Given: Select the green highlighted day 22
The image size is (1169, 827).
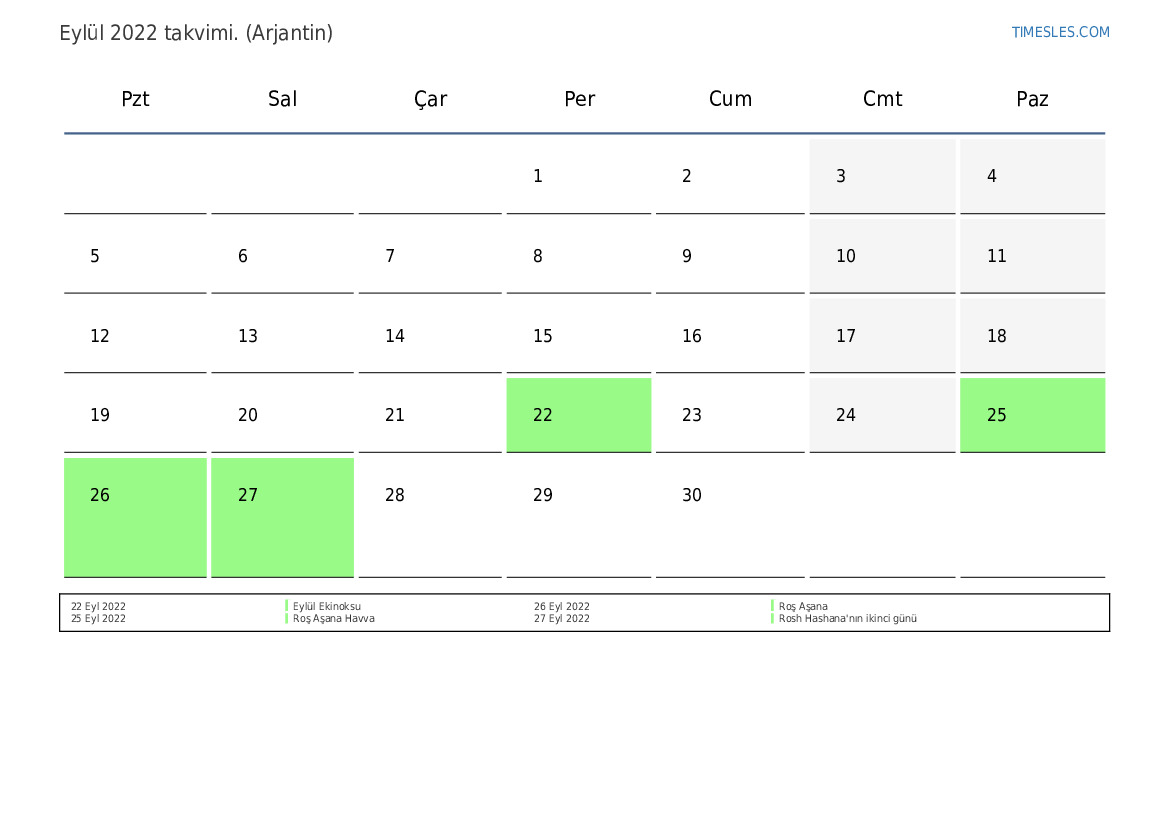Looking at the screenshot, I should point(579,415).
